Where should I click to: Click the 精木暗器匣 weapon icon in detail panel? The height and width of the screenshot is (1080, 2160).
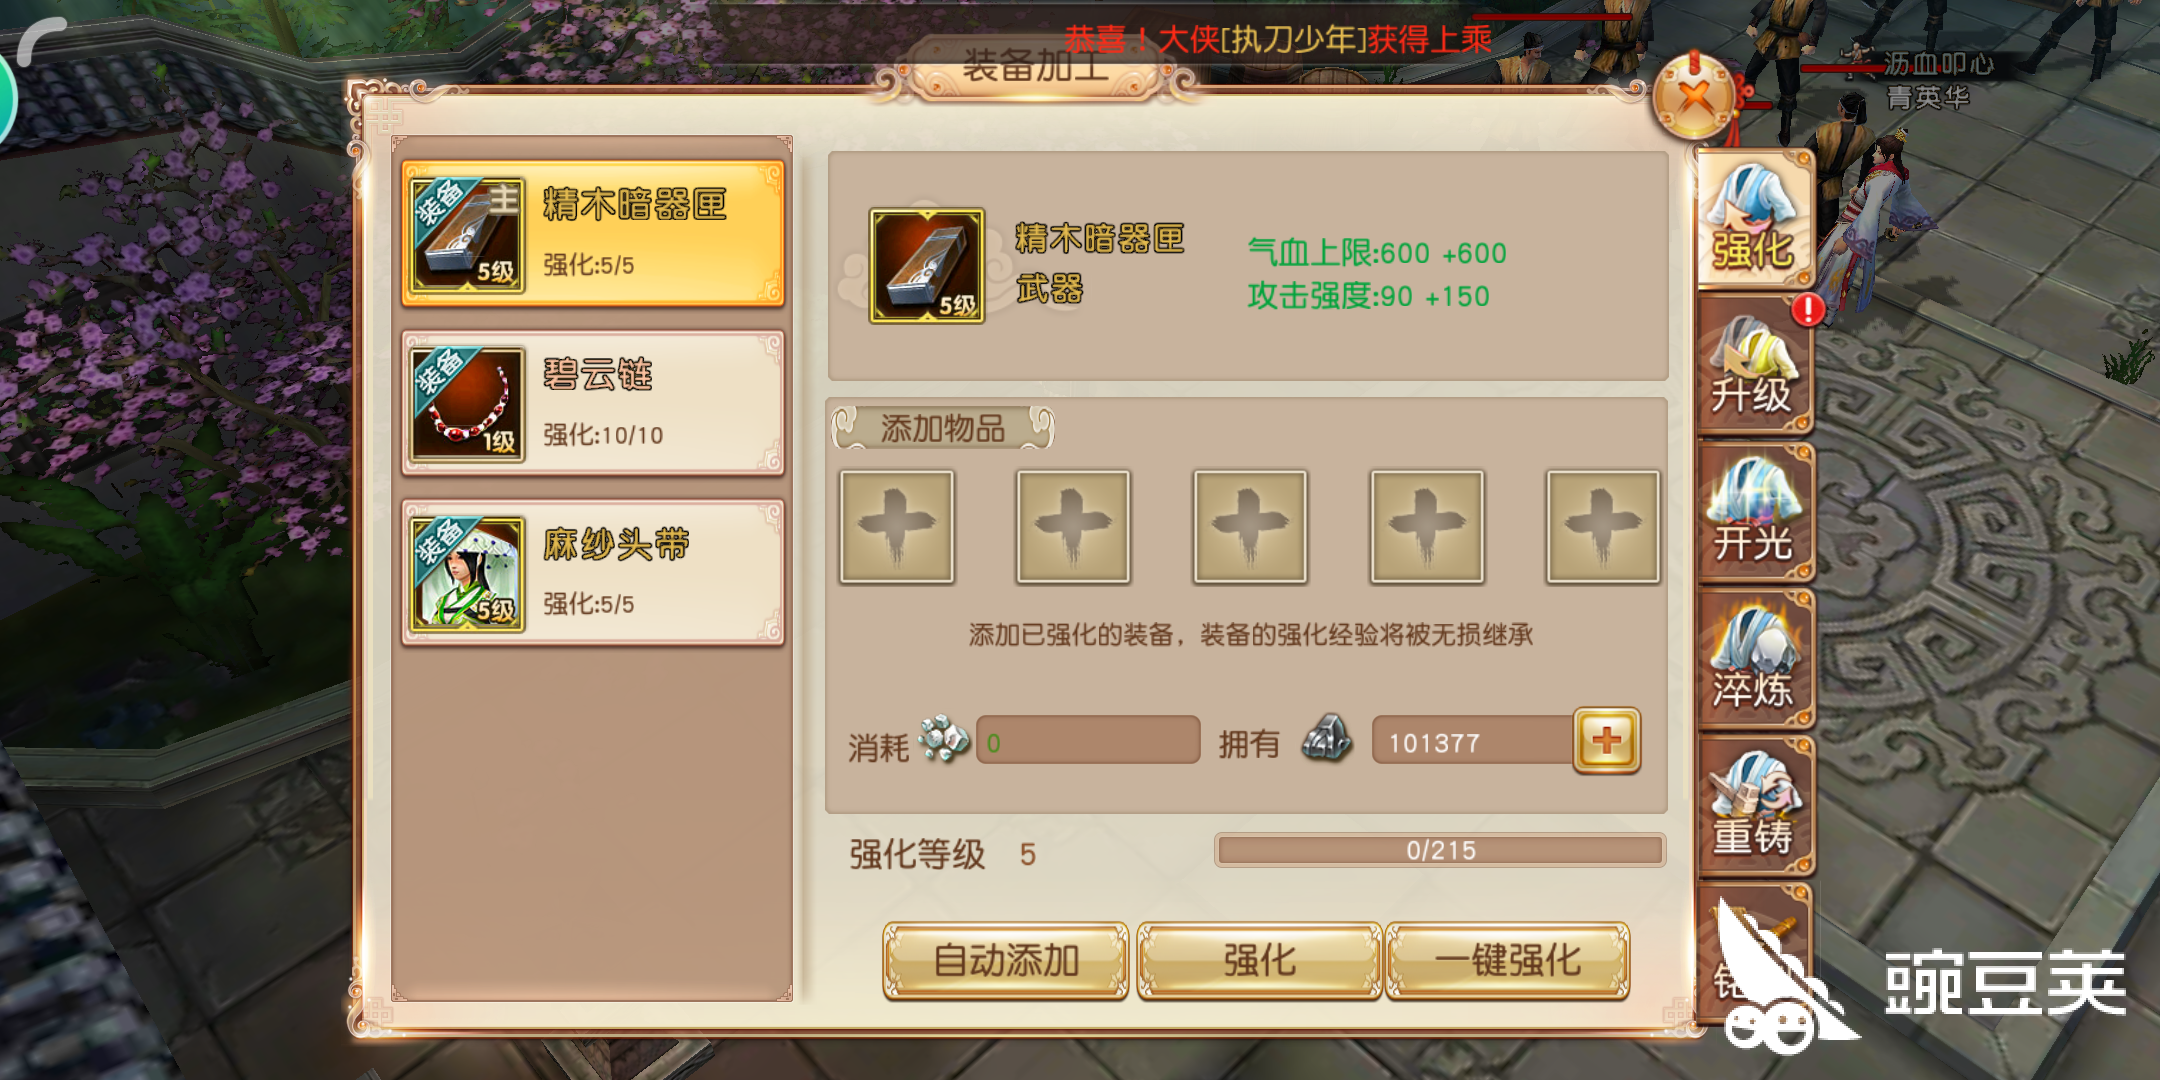coord(927,266)
